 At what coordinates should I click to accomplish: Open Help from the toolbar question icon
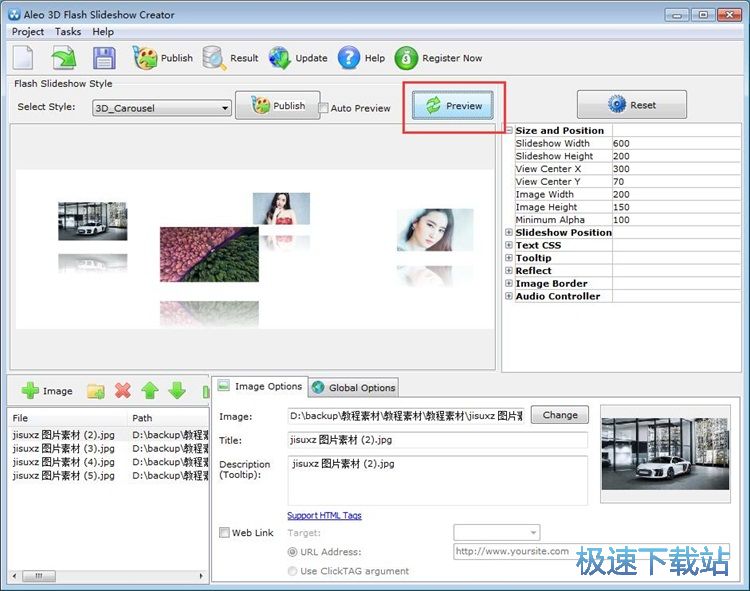[349, 58]
